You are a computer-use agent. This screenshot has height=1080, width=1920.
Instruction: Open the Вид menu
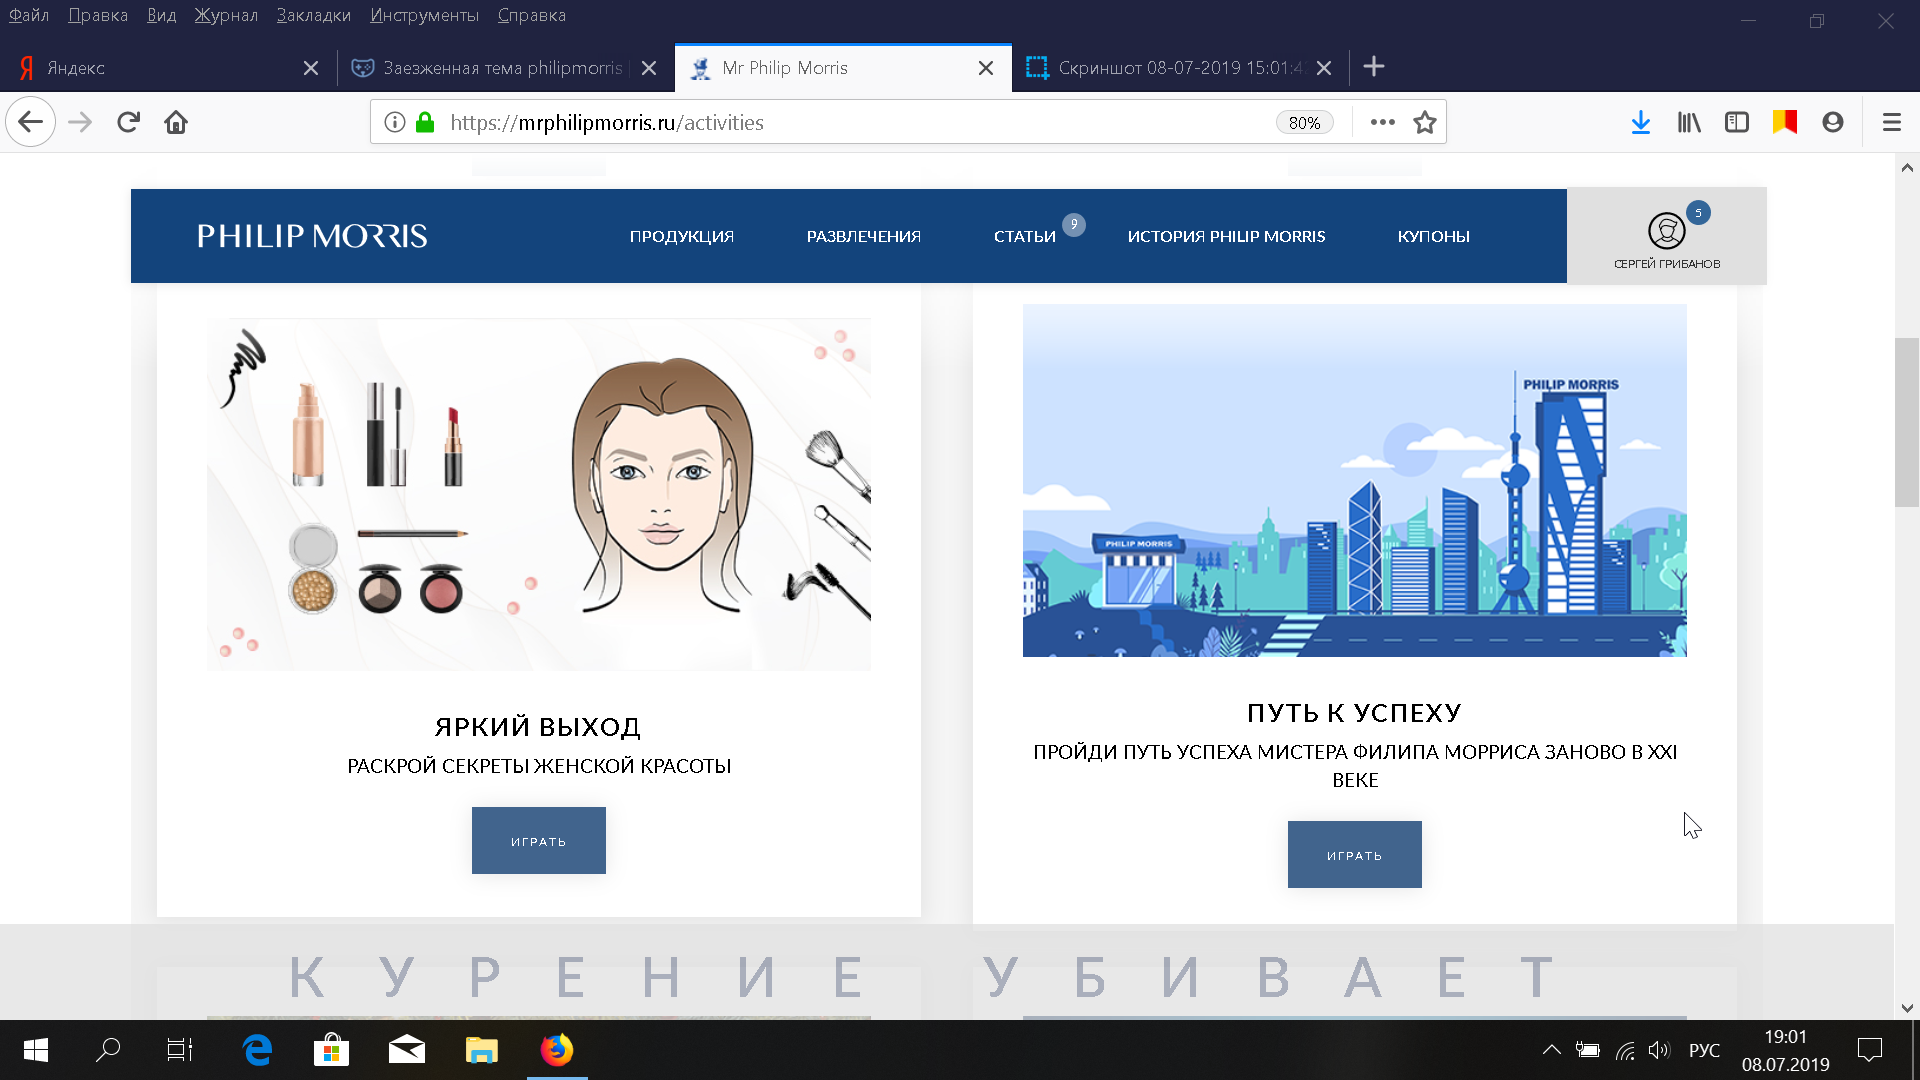click(x=161, y=15)
